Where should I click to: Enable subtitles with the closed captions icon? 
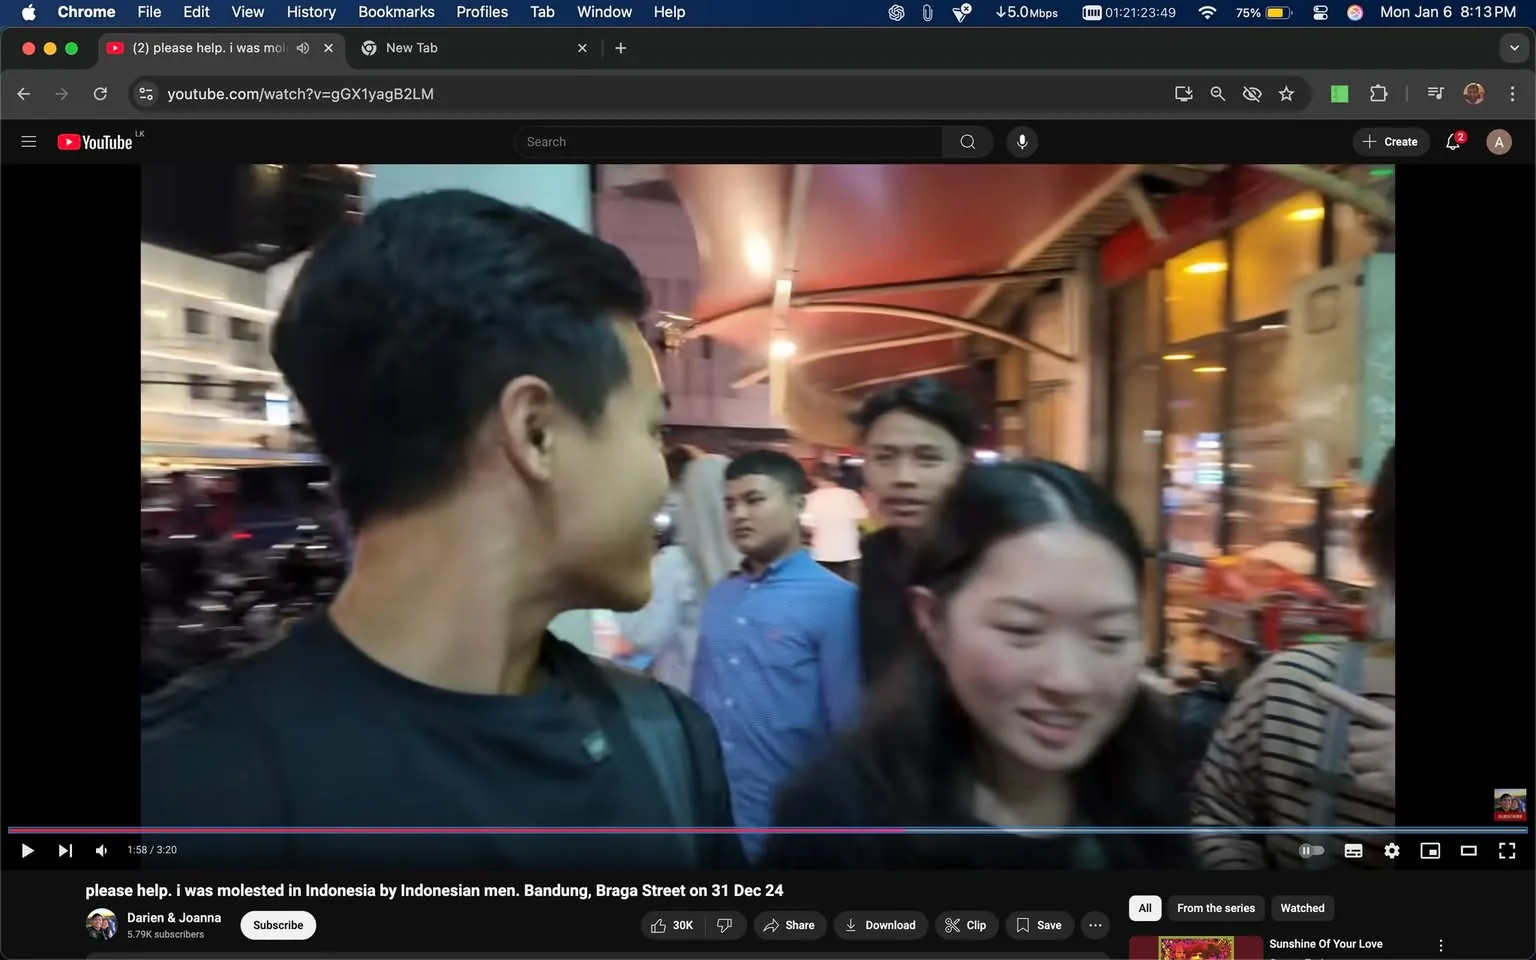pos(1353,850)
